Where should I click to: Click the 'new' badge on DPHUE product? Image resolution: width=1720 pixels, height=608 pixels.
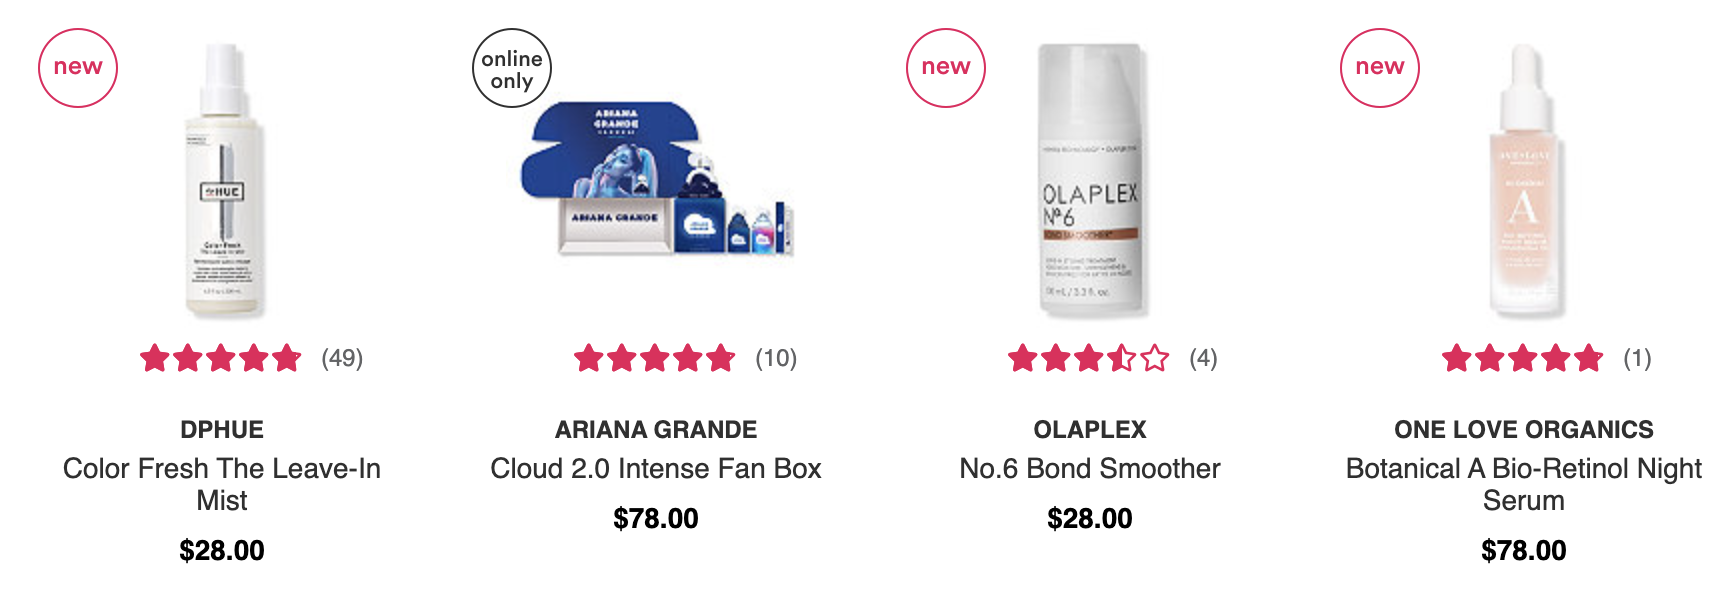(78, 68)
